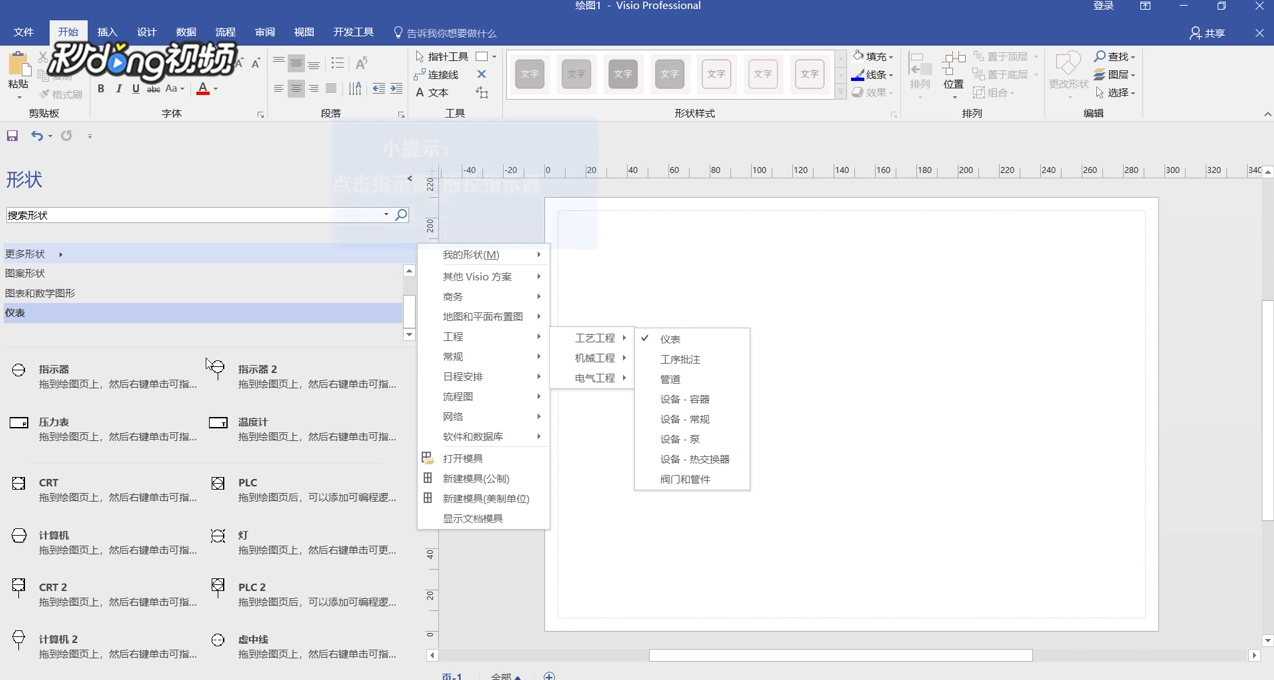
Task: Click the bullet list icon
Action: point(337,63)
